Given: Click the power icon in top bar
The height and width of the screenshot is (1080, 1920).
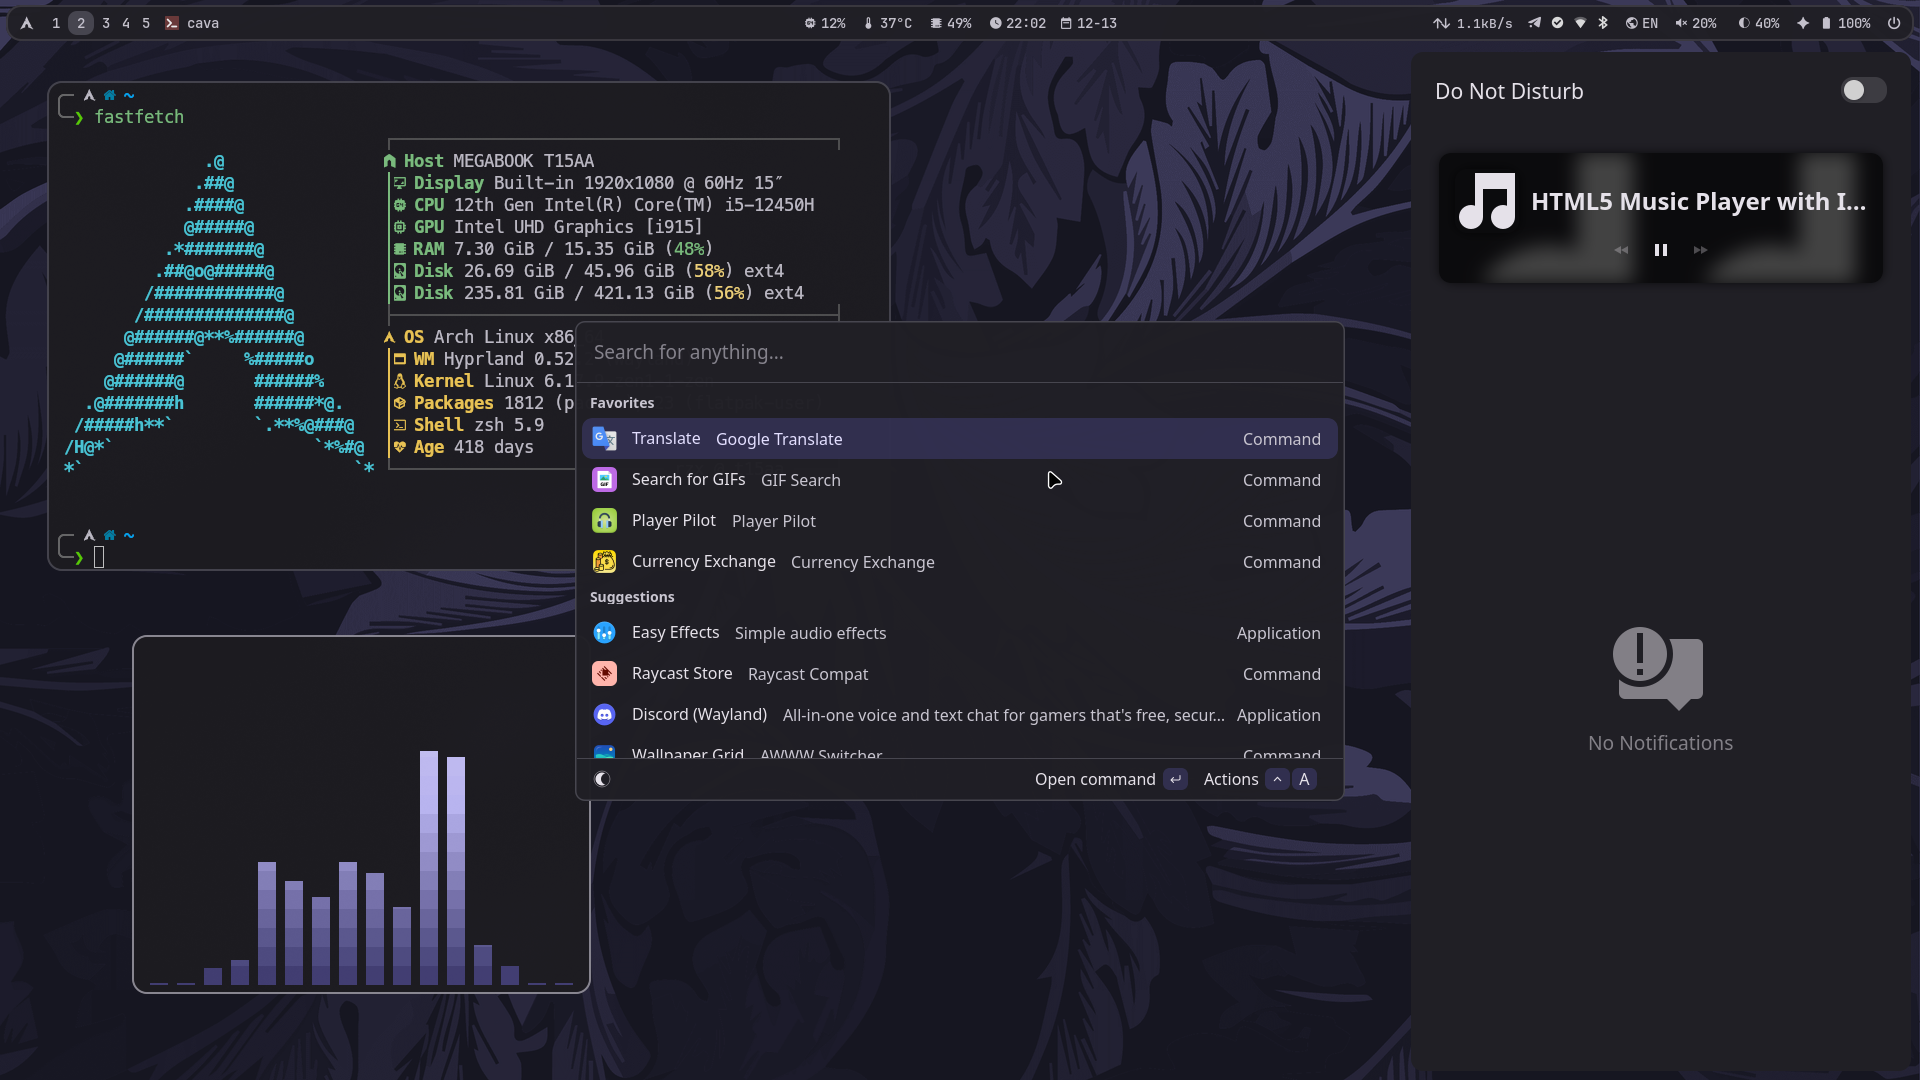Looking at the screenshot, I should (x=1894, y=23).
